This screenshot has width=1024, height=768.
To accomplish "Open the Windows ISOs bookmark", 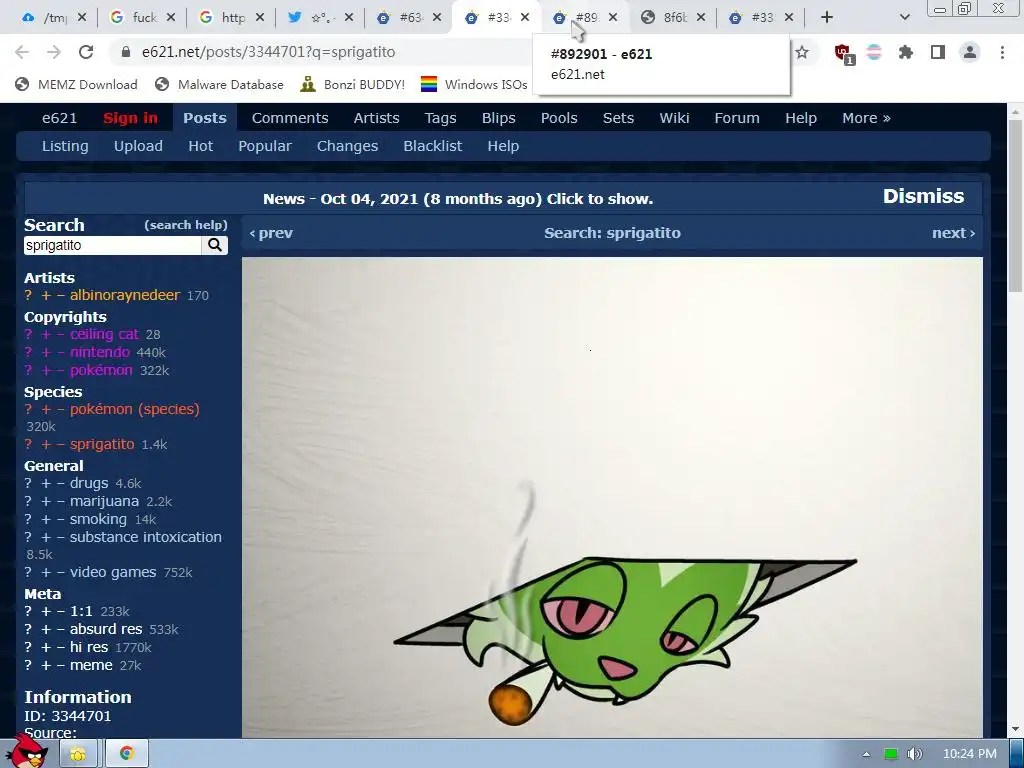I will coord(474,84).
